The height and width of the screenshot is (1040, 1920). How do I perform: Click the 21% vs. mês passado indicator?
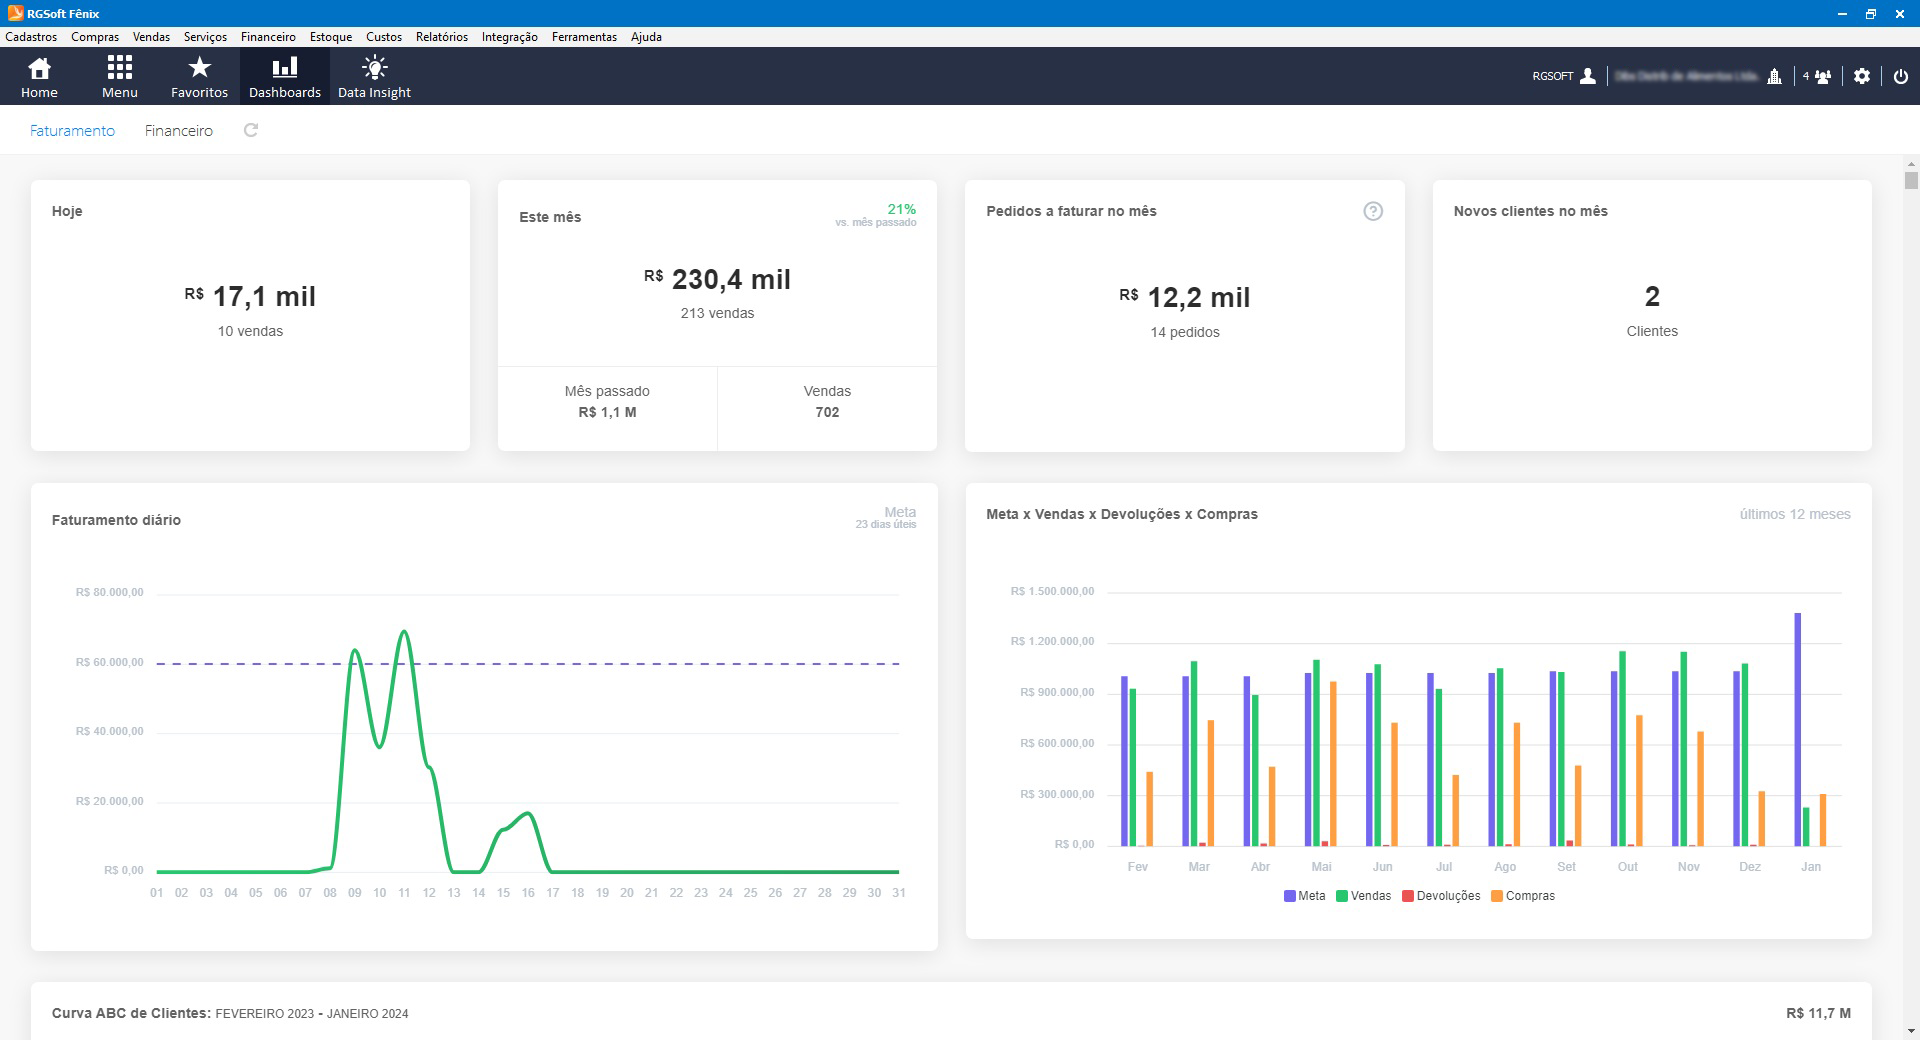[x=876, y=215]
